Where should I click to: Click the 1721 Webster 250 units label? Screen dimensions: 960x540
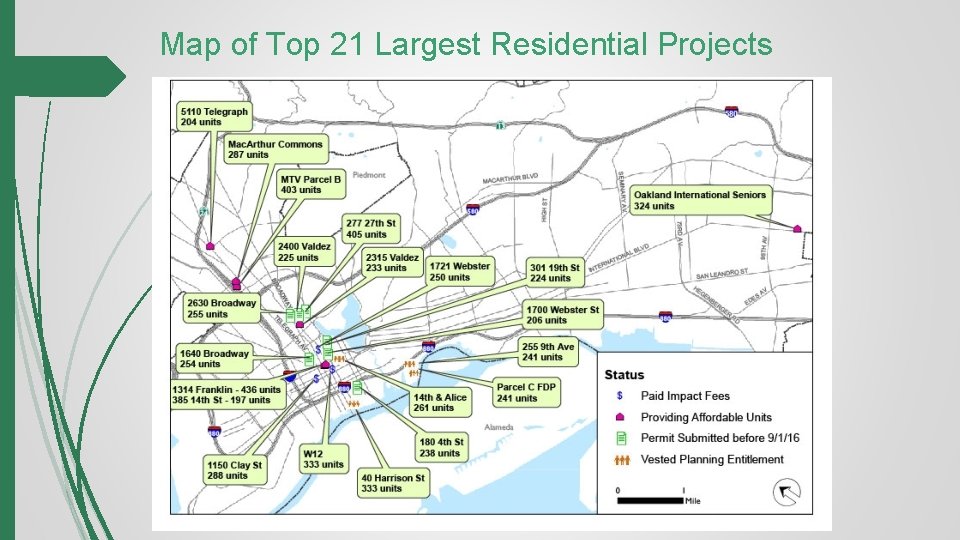coord(459,271)
